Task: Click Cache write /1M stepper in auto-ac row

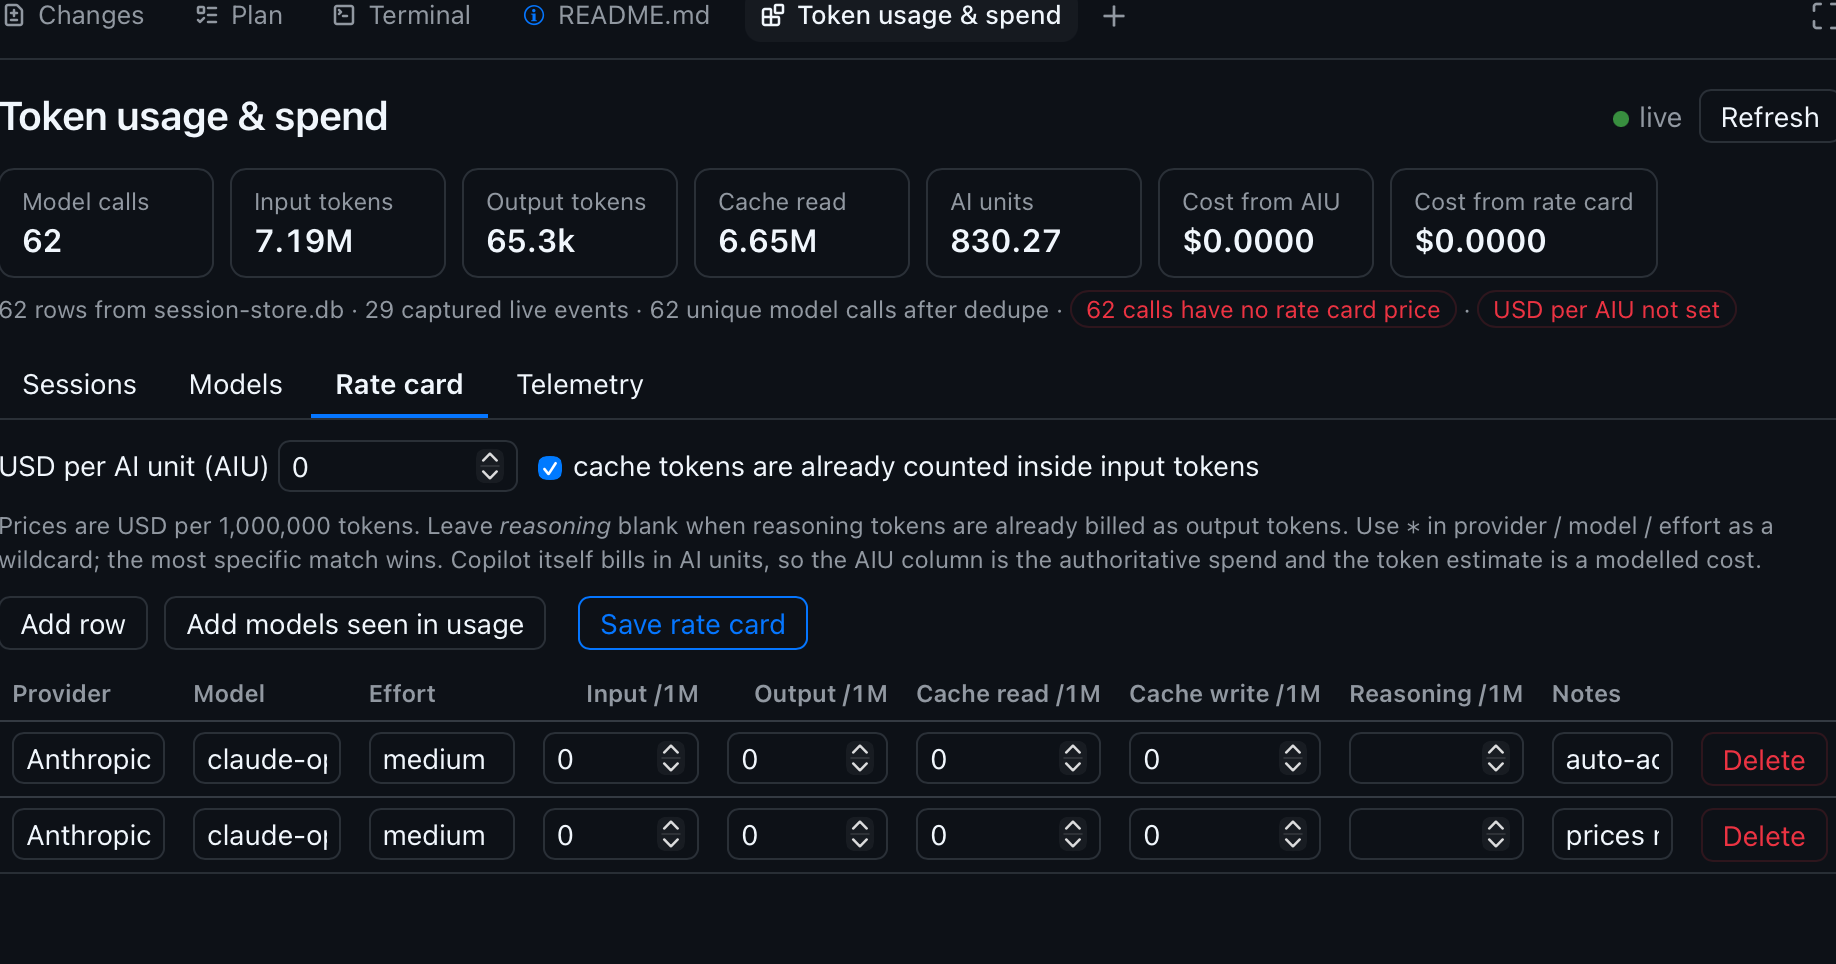Action: click(x=1293, y=759)
